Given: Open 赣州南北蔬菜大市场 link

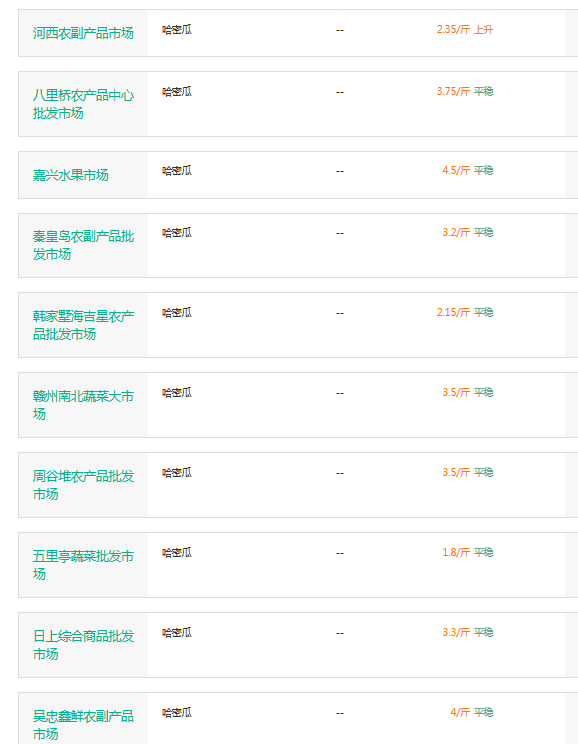Looking at the screenshot, I should pyautogui.click(x=83, y=405).
